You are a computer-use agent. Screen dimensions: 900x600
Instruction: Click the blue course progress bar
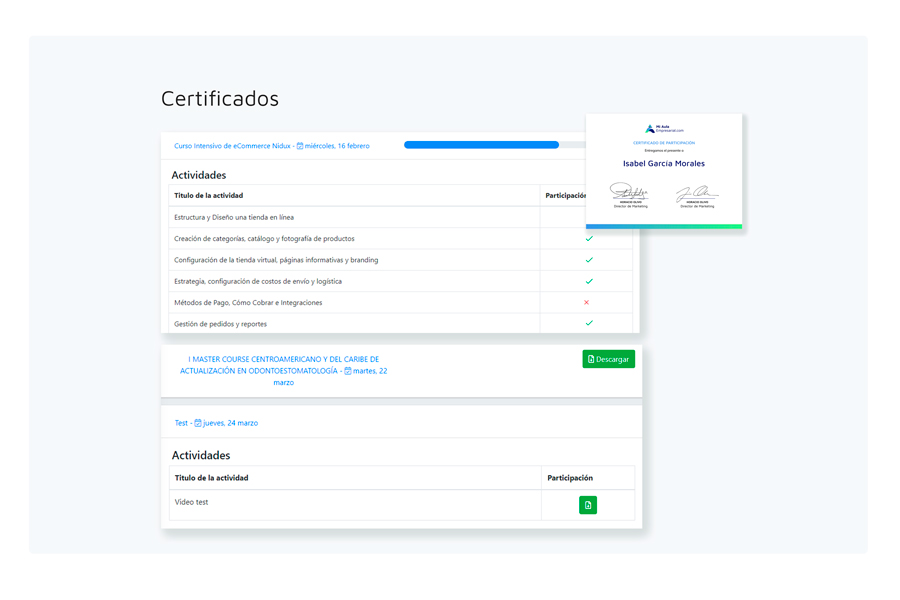pyautogui.click(x=481, y=144)
